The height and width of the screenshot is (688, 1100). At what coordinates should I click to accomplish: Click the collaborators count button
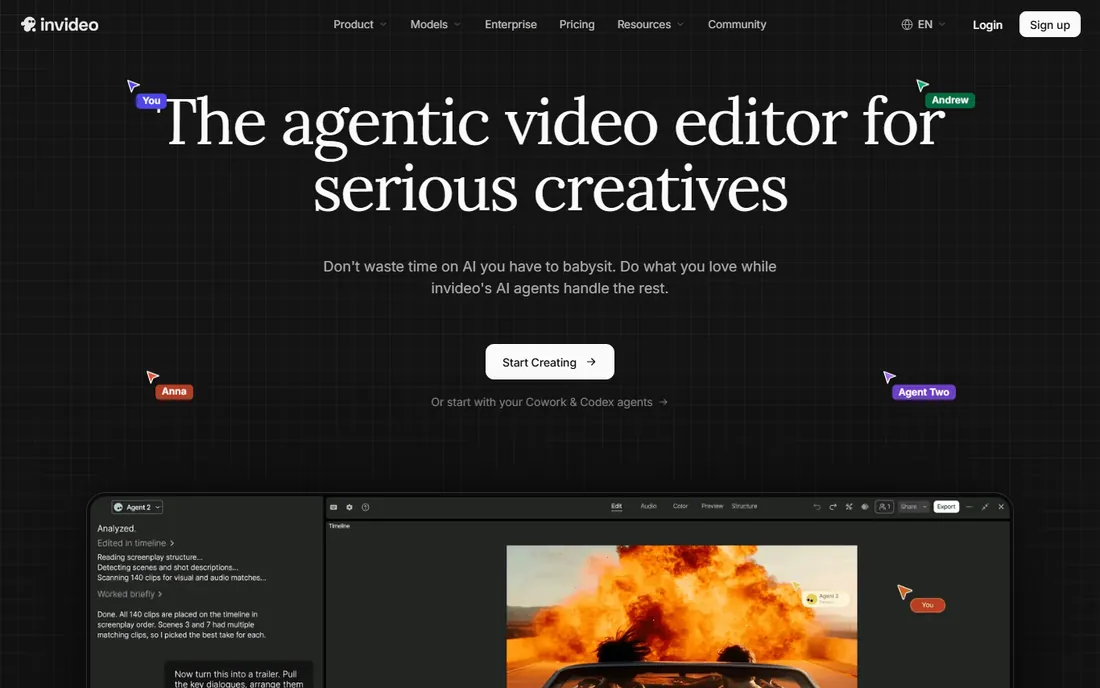pyautogui.click(x=885, y=507)
